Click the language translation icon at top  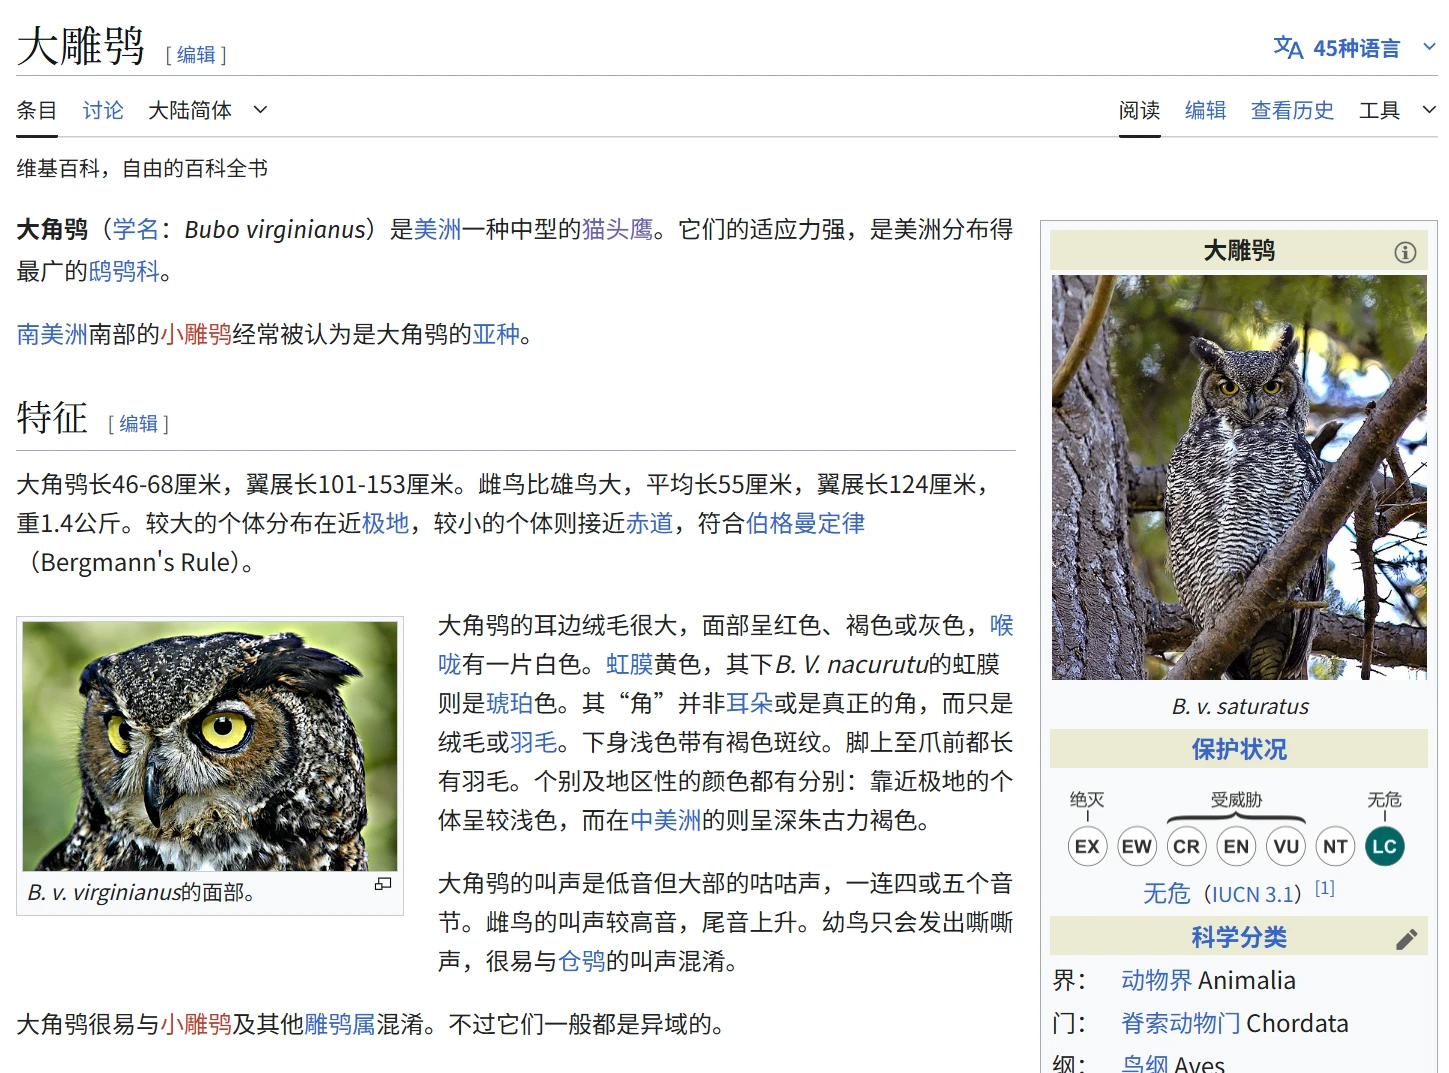pos(1287,48)
